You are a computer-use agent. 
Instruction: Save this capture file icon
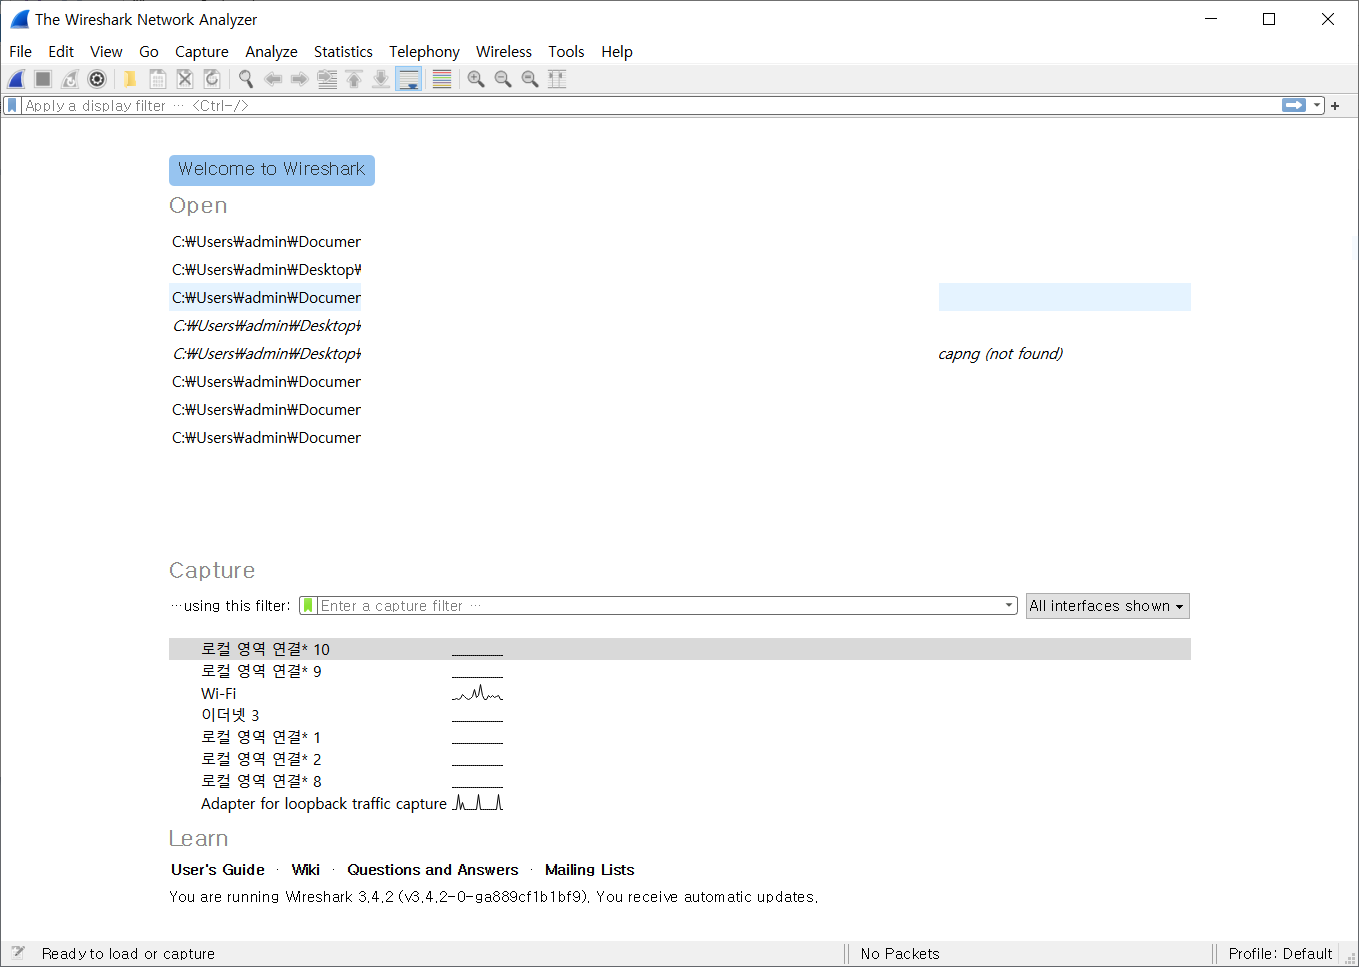[157, 79]
